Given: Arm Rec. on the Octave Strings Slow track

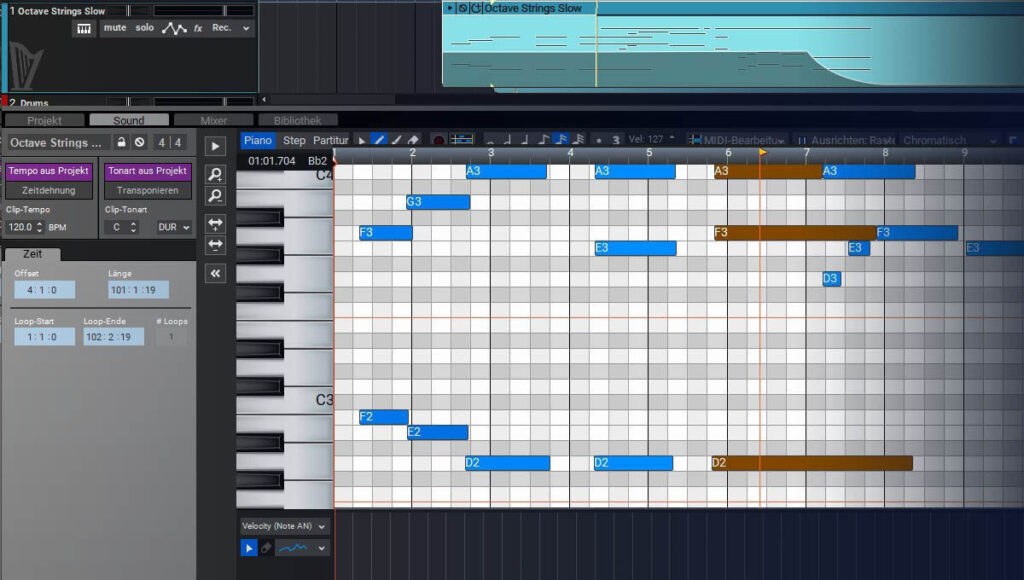Looking at the screenshot, I should pos(222,29).
